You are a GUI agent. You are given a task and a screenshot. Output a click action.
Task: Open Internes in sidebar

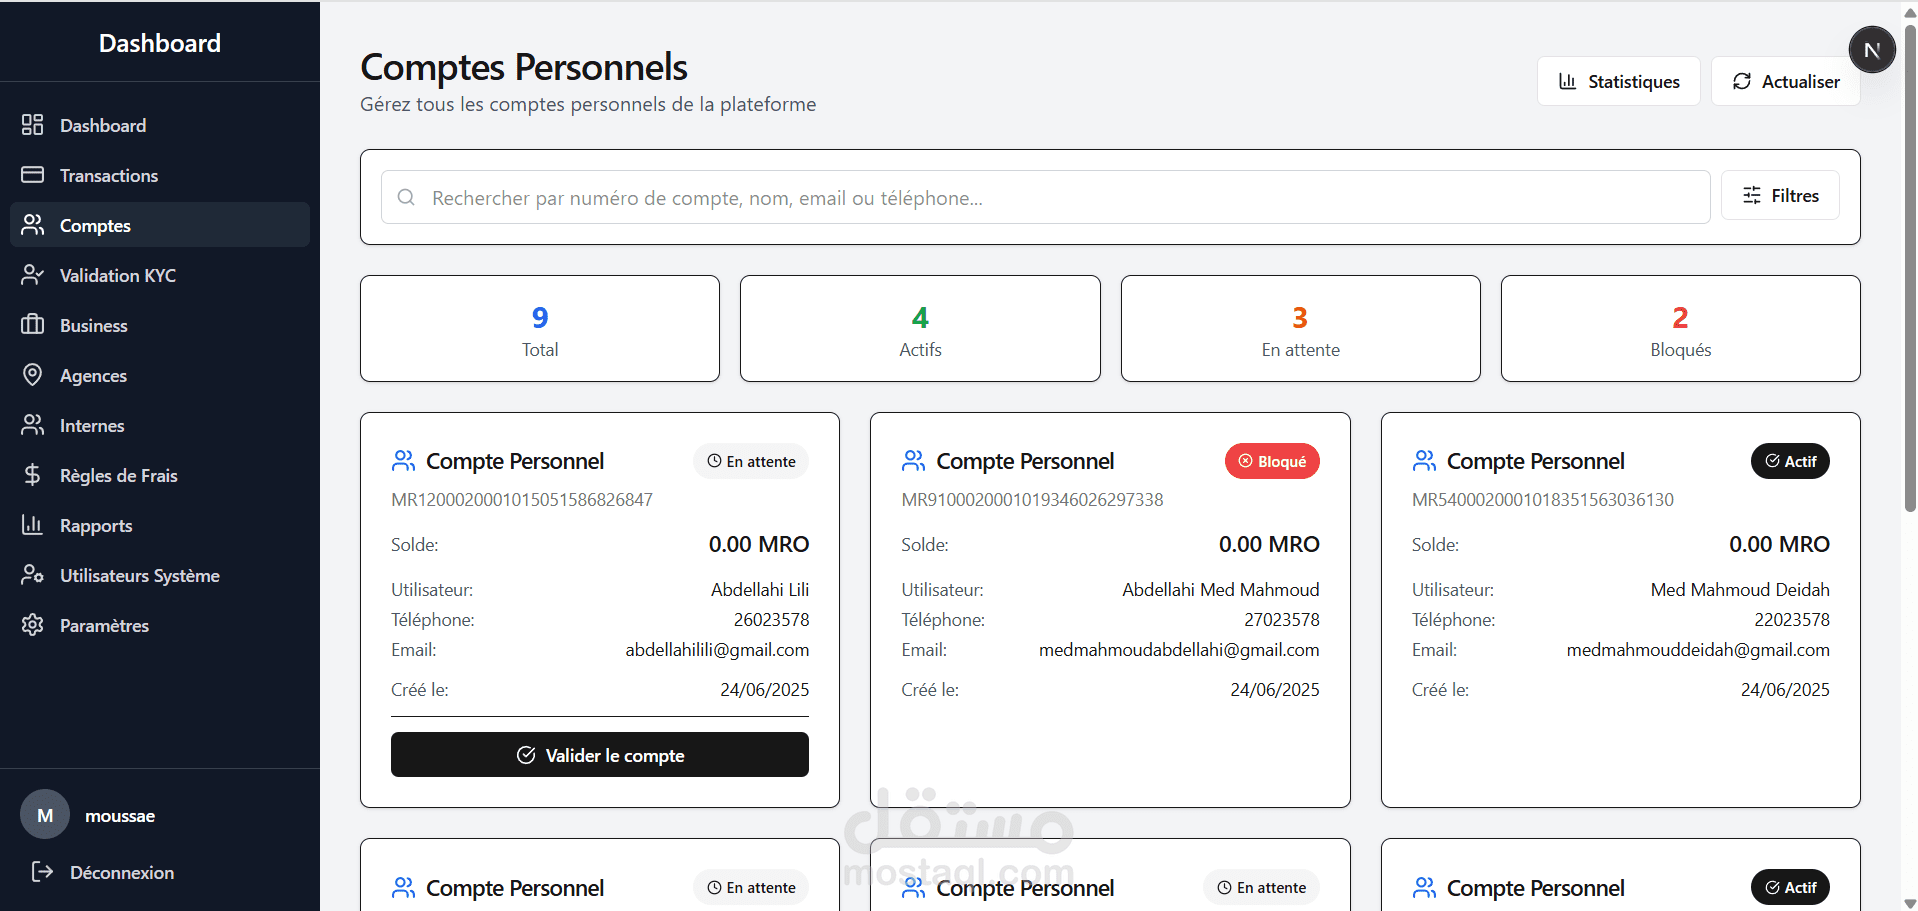(x=160, y=425)
